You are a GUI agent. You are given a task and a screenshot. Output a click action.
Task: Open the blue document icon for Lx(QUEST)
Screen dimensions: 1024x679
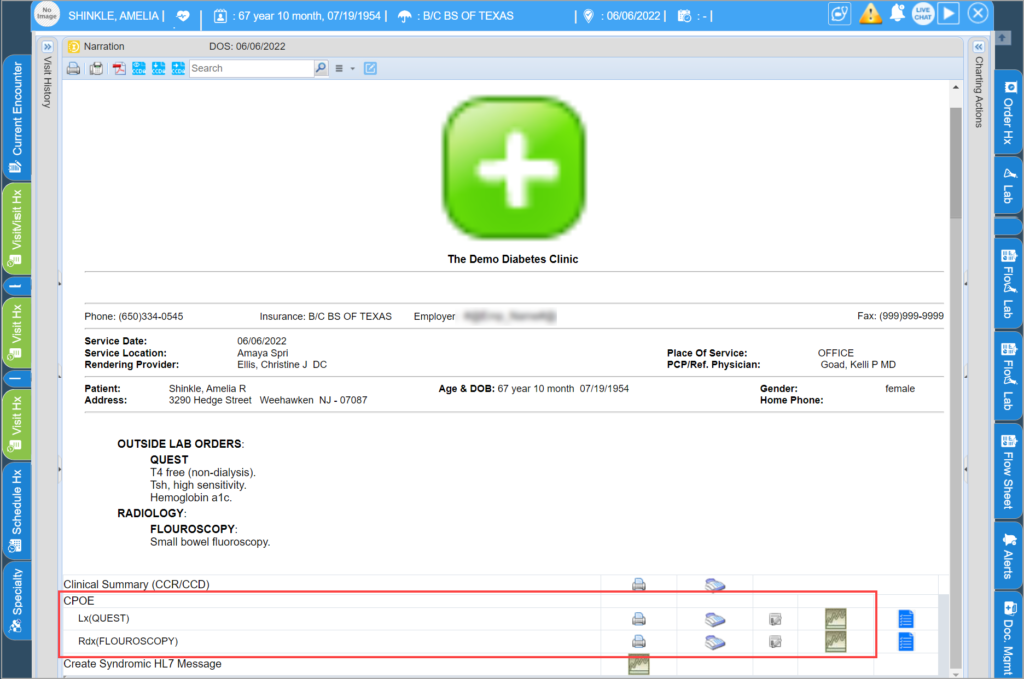pos(906,618)
